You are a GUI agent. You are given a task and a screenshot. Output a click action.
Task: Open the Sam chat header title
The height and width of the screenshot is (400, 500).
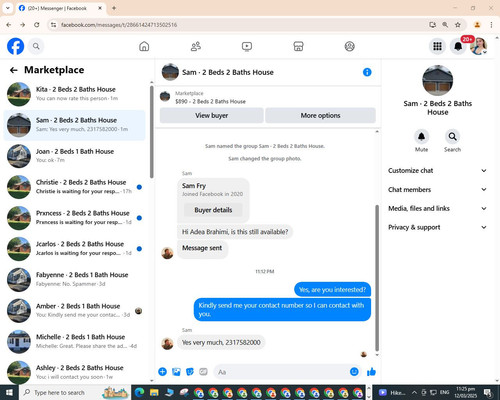pyautogui.click(x=228, y=72)
